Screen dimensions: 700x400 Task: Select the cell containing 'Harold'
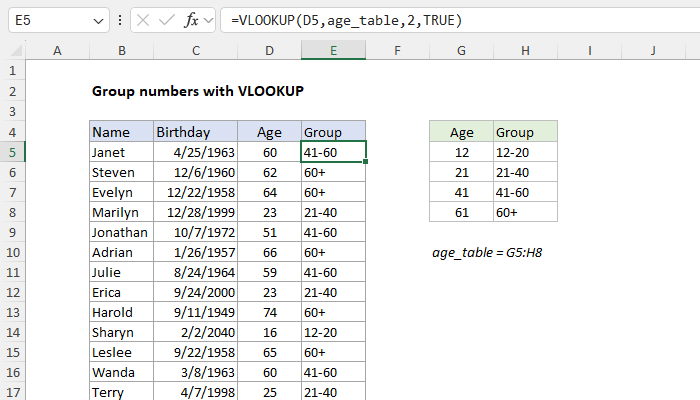(121, 312)
